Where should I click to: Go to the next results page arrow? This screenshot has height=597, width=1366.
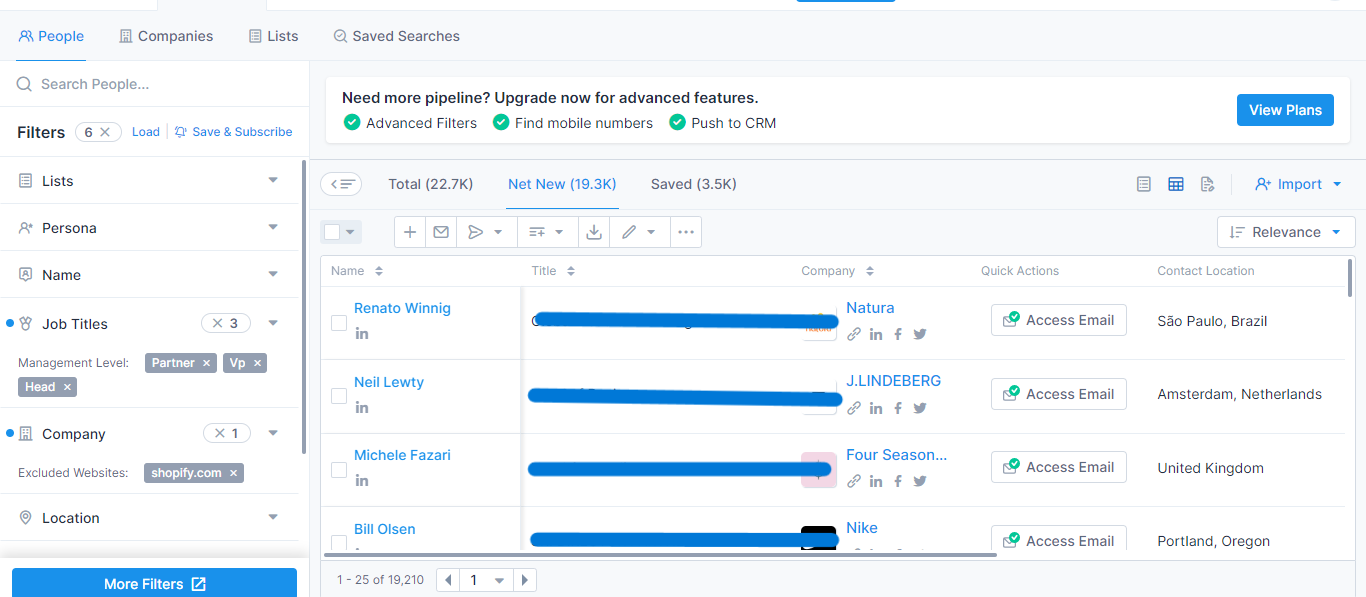point(525,580)
